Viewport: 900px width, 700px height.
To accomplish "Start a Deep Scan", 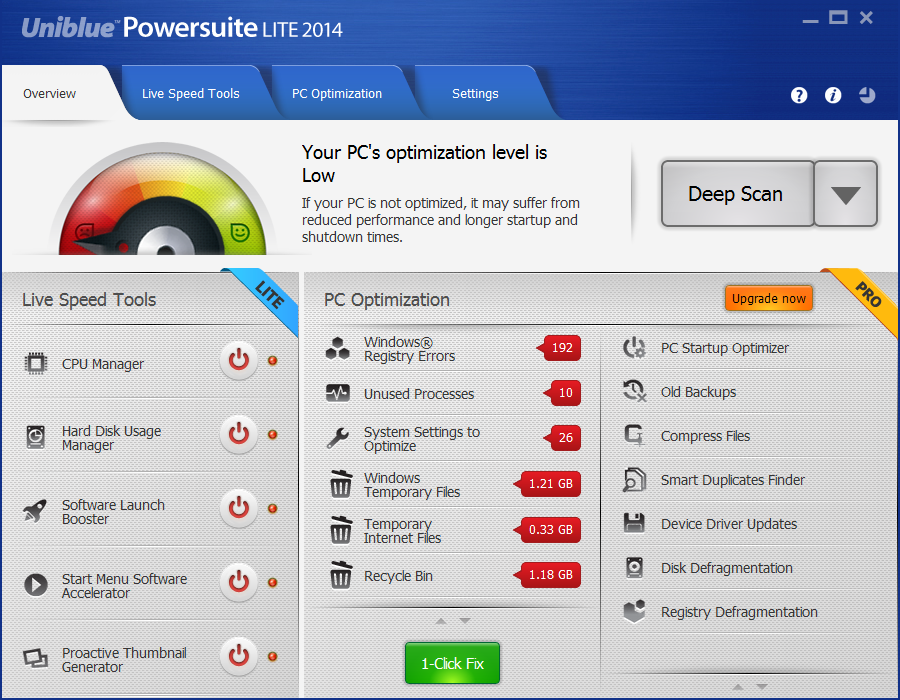I will click(x=737, y=194).
